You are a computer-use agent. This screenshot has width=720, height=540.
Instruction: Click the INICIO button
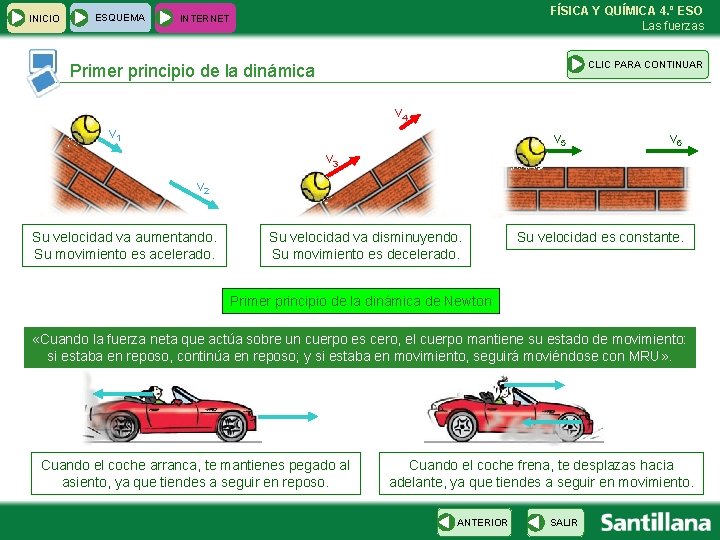tap(36, 18)
